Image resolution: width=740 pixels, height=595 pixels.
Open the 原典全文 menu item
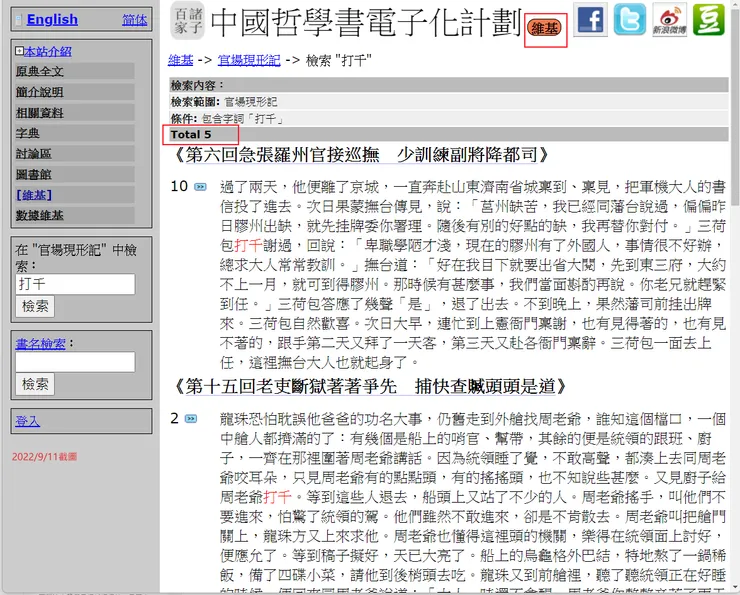(75, 71)
